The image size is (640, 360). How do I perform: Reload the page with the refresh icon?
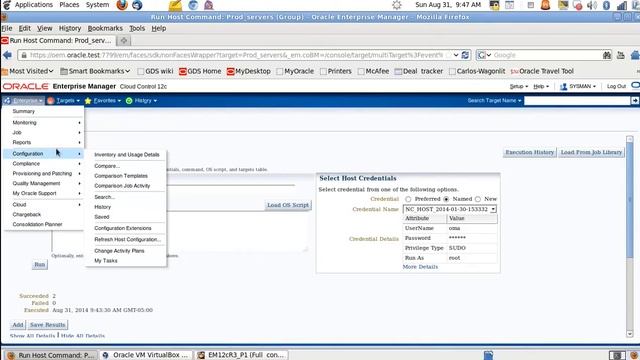point(465,55)
